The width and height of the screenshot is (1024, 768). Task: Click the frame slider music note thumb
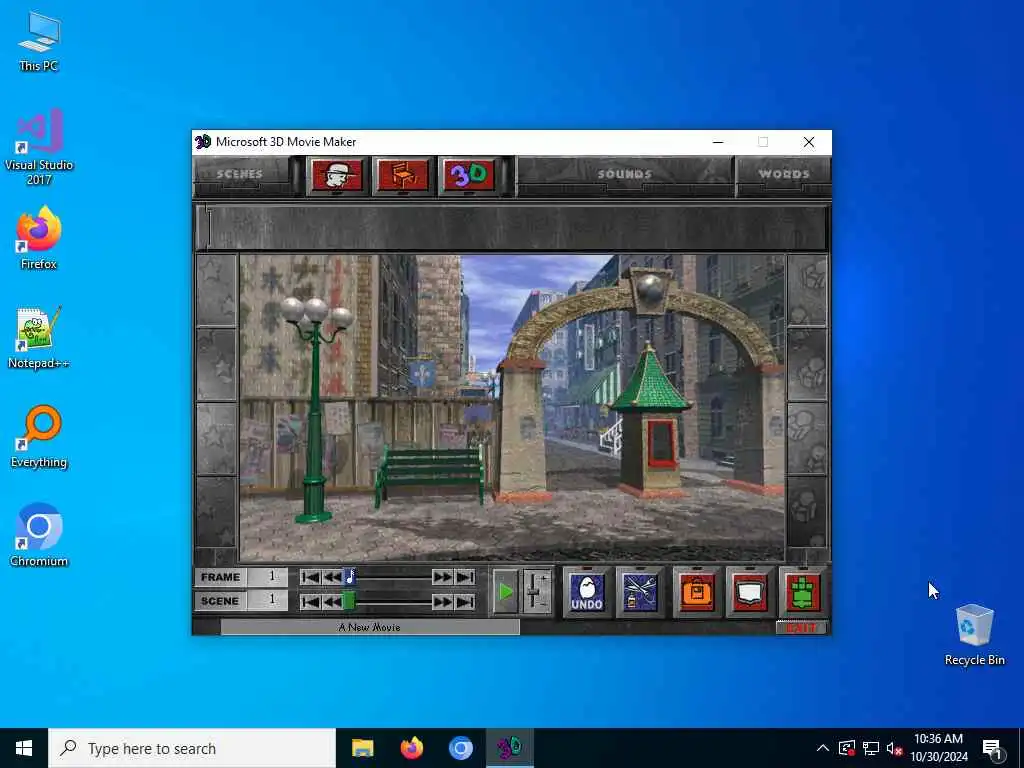pos(349,577)
